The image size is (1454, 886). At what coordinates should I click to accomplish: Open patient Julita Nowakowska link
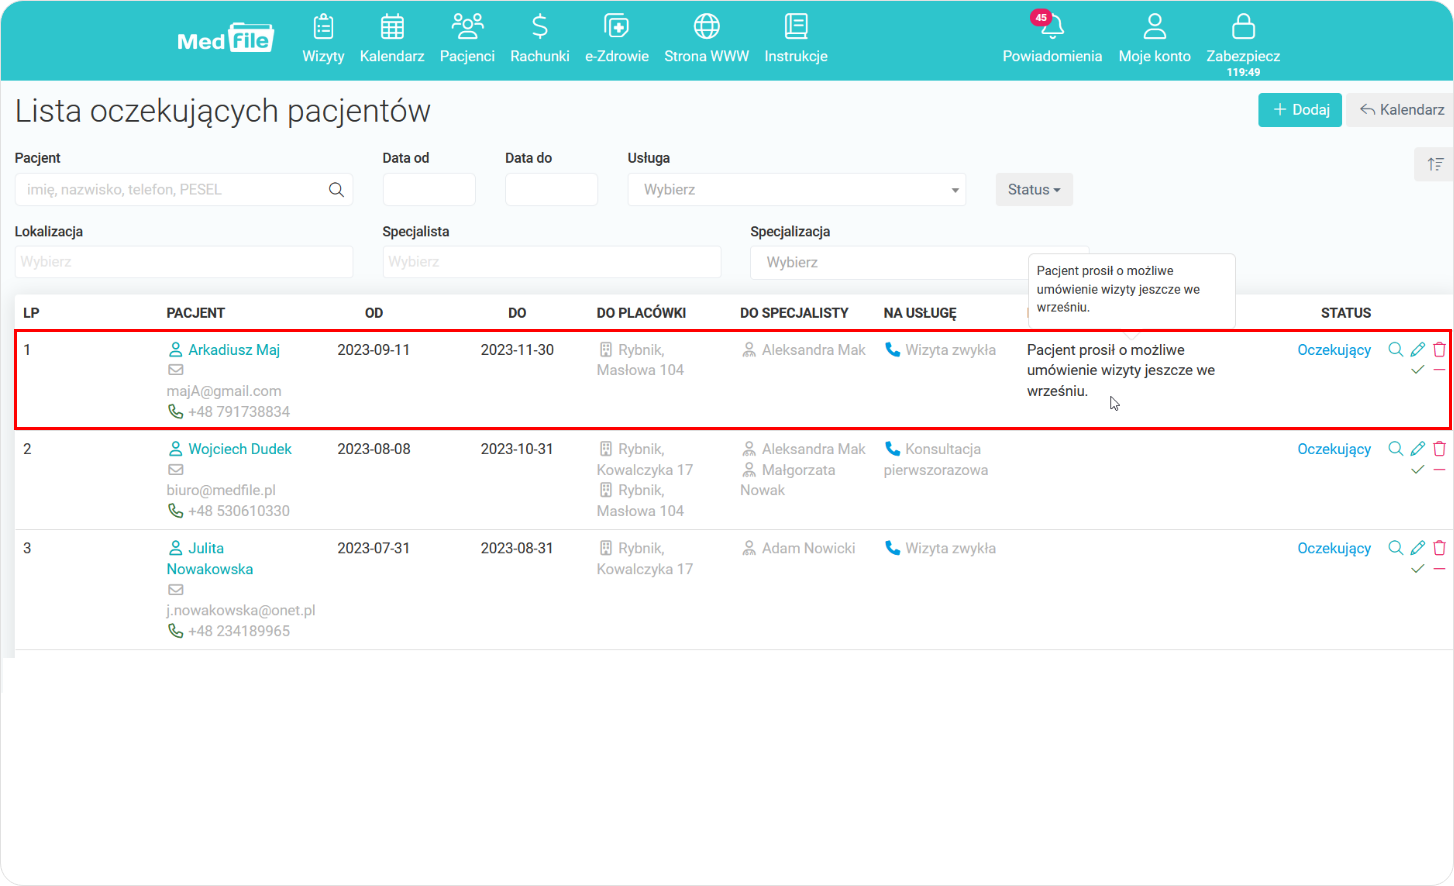click(x=210, y=559)
